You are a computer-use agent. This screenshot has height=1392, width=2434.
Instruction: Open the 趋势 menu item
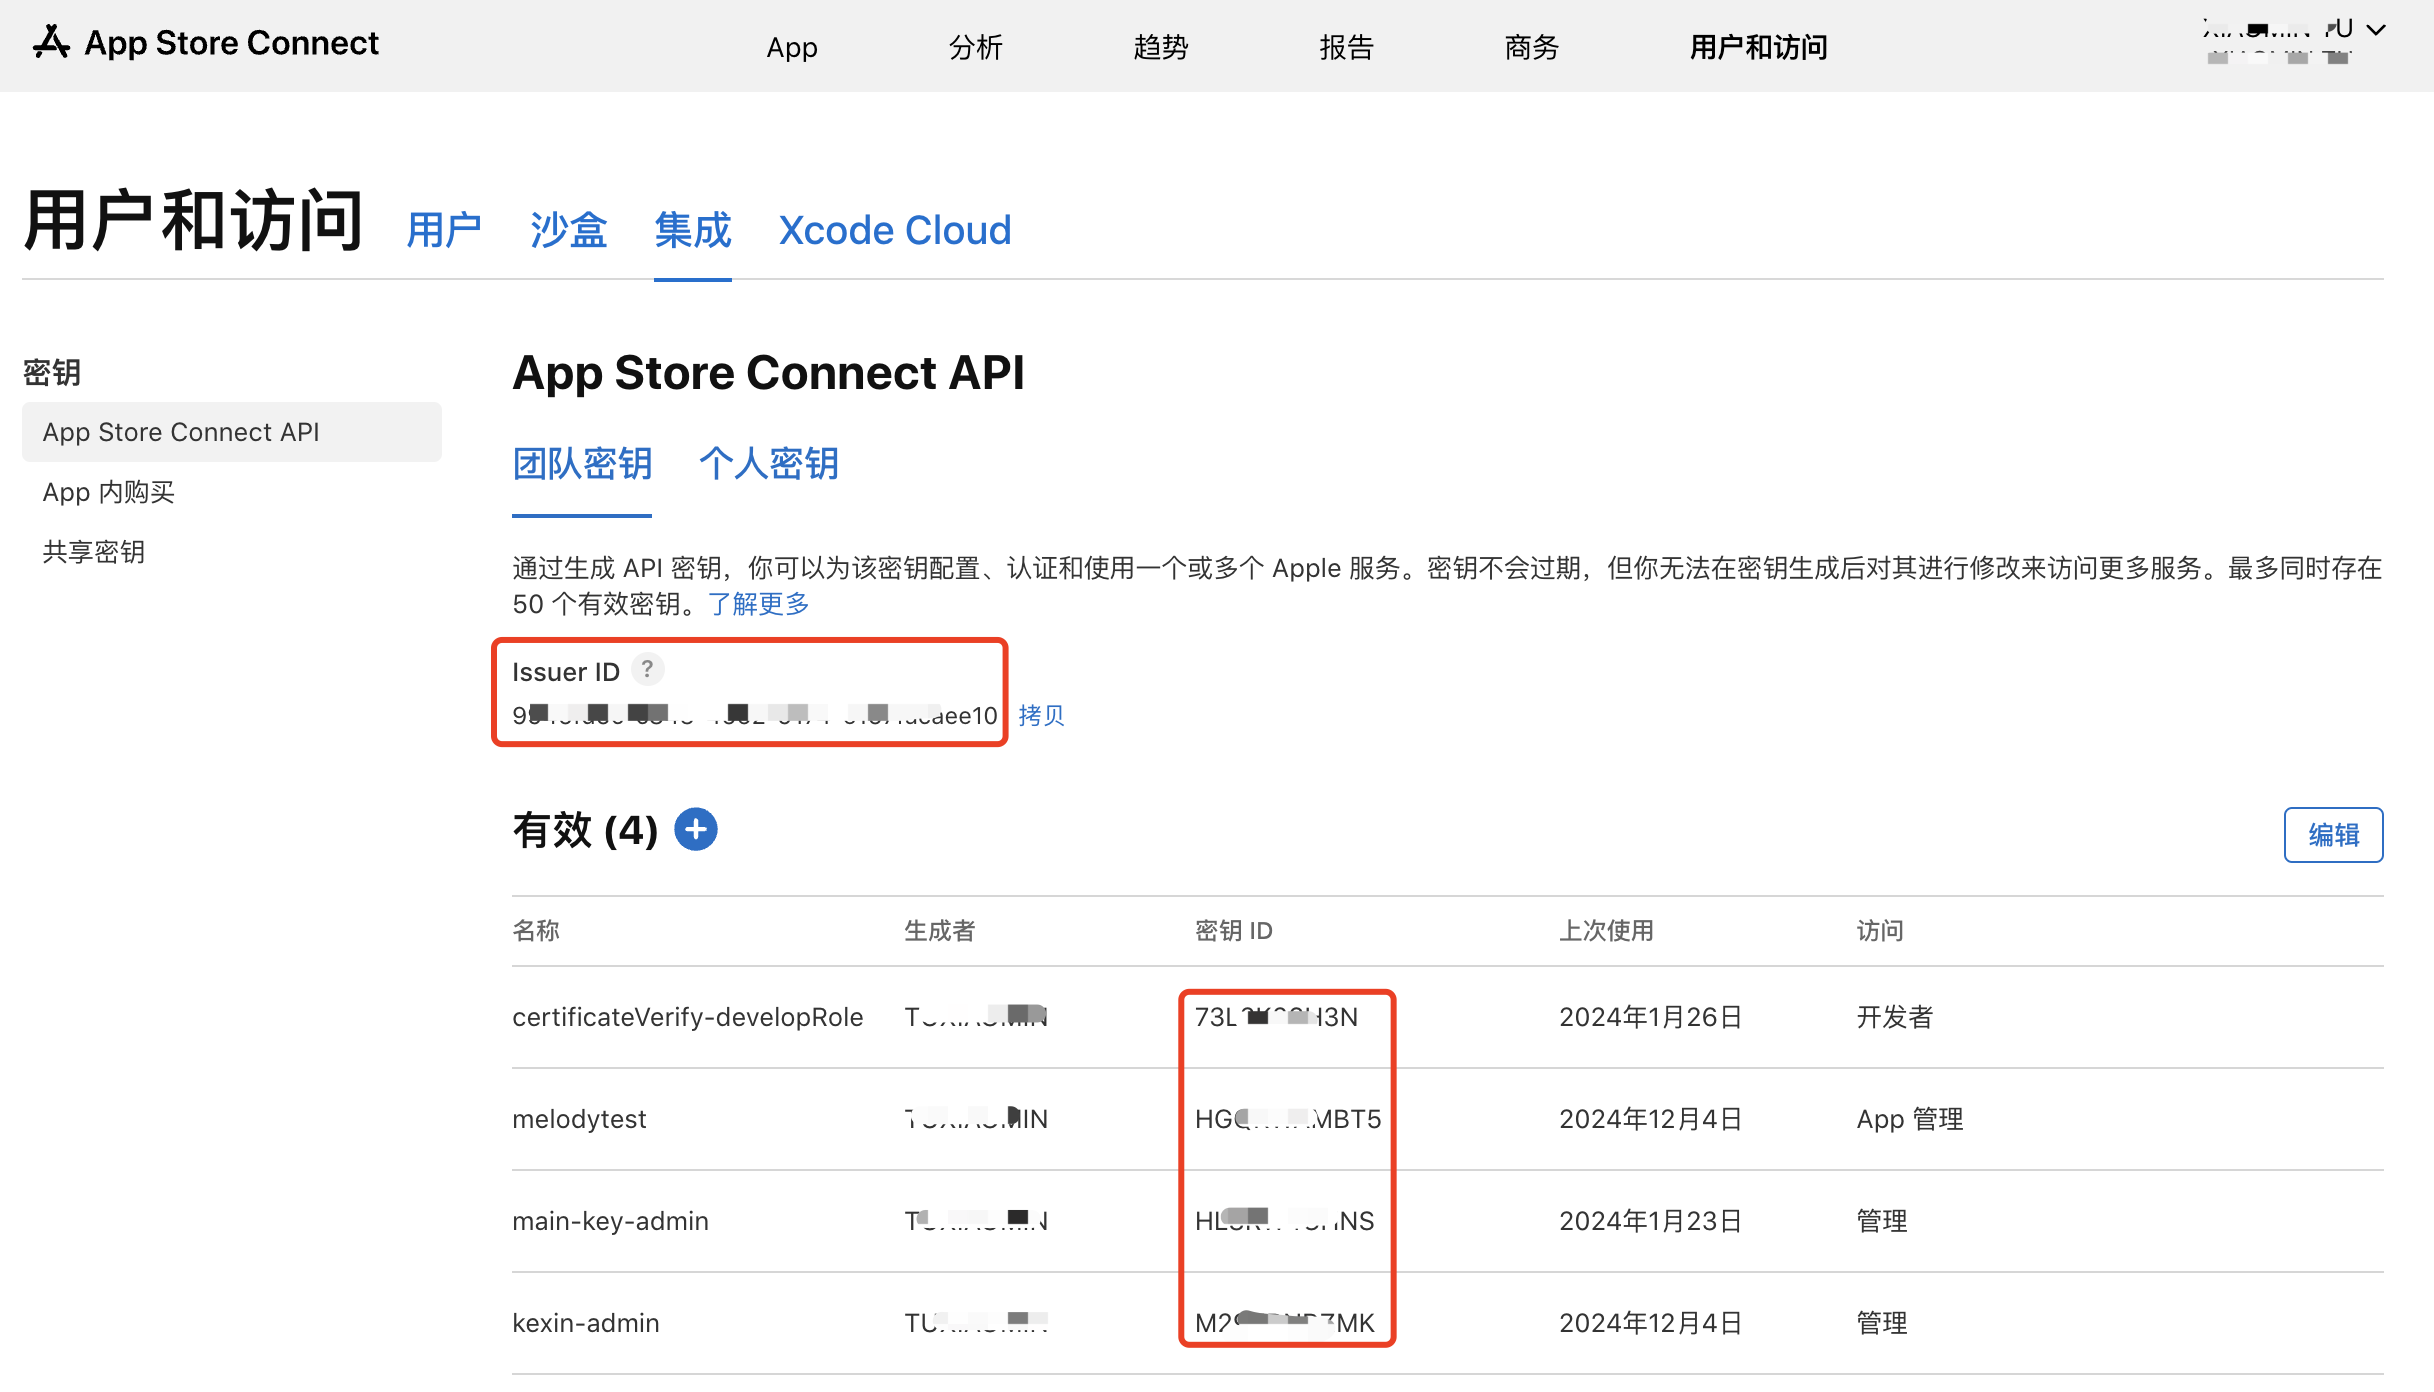[x=1161, y=47]
